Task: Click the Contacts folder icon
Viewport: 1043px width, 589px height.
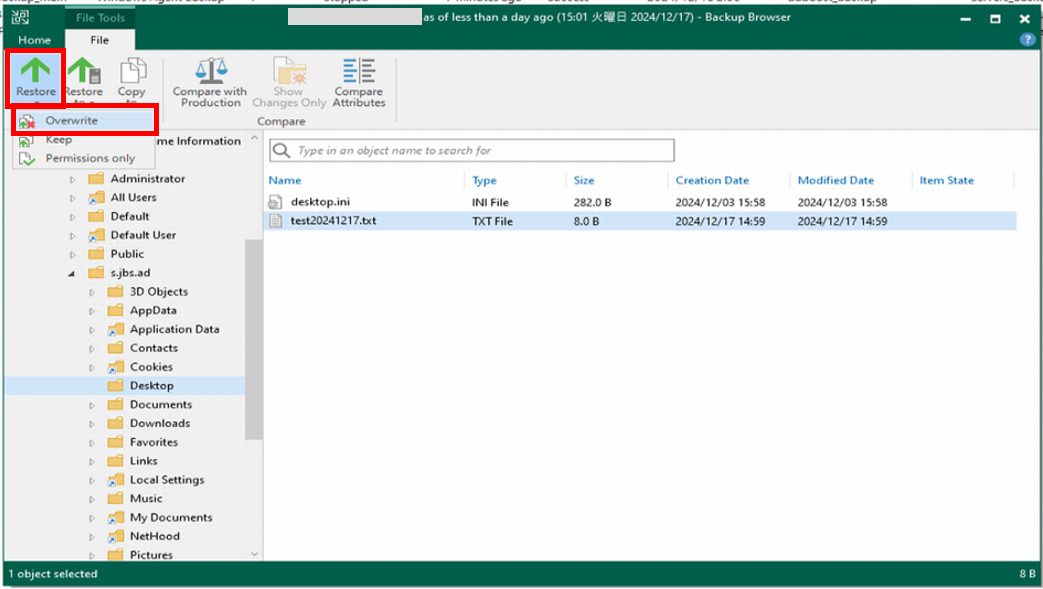Action: [116, 347]
